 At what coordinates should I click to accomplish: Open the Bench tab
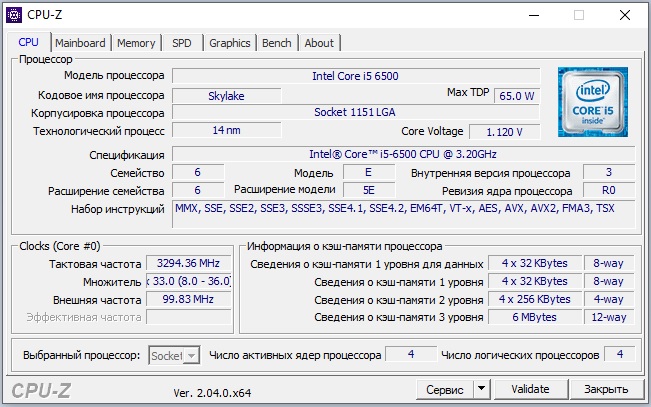(x=277, y=43)
